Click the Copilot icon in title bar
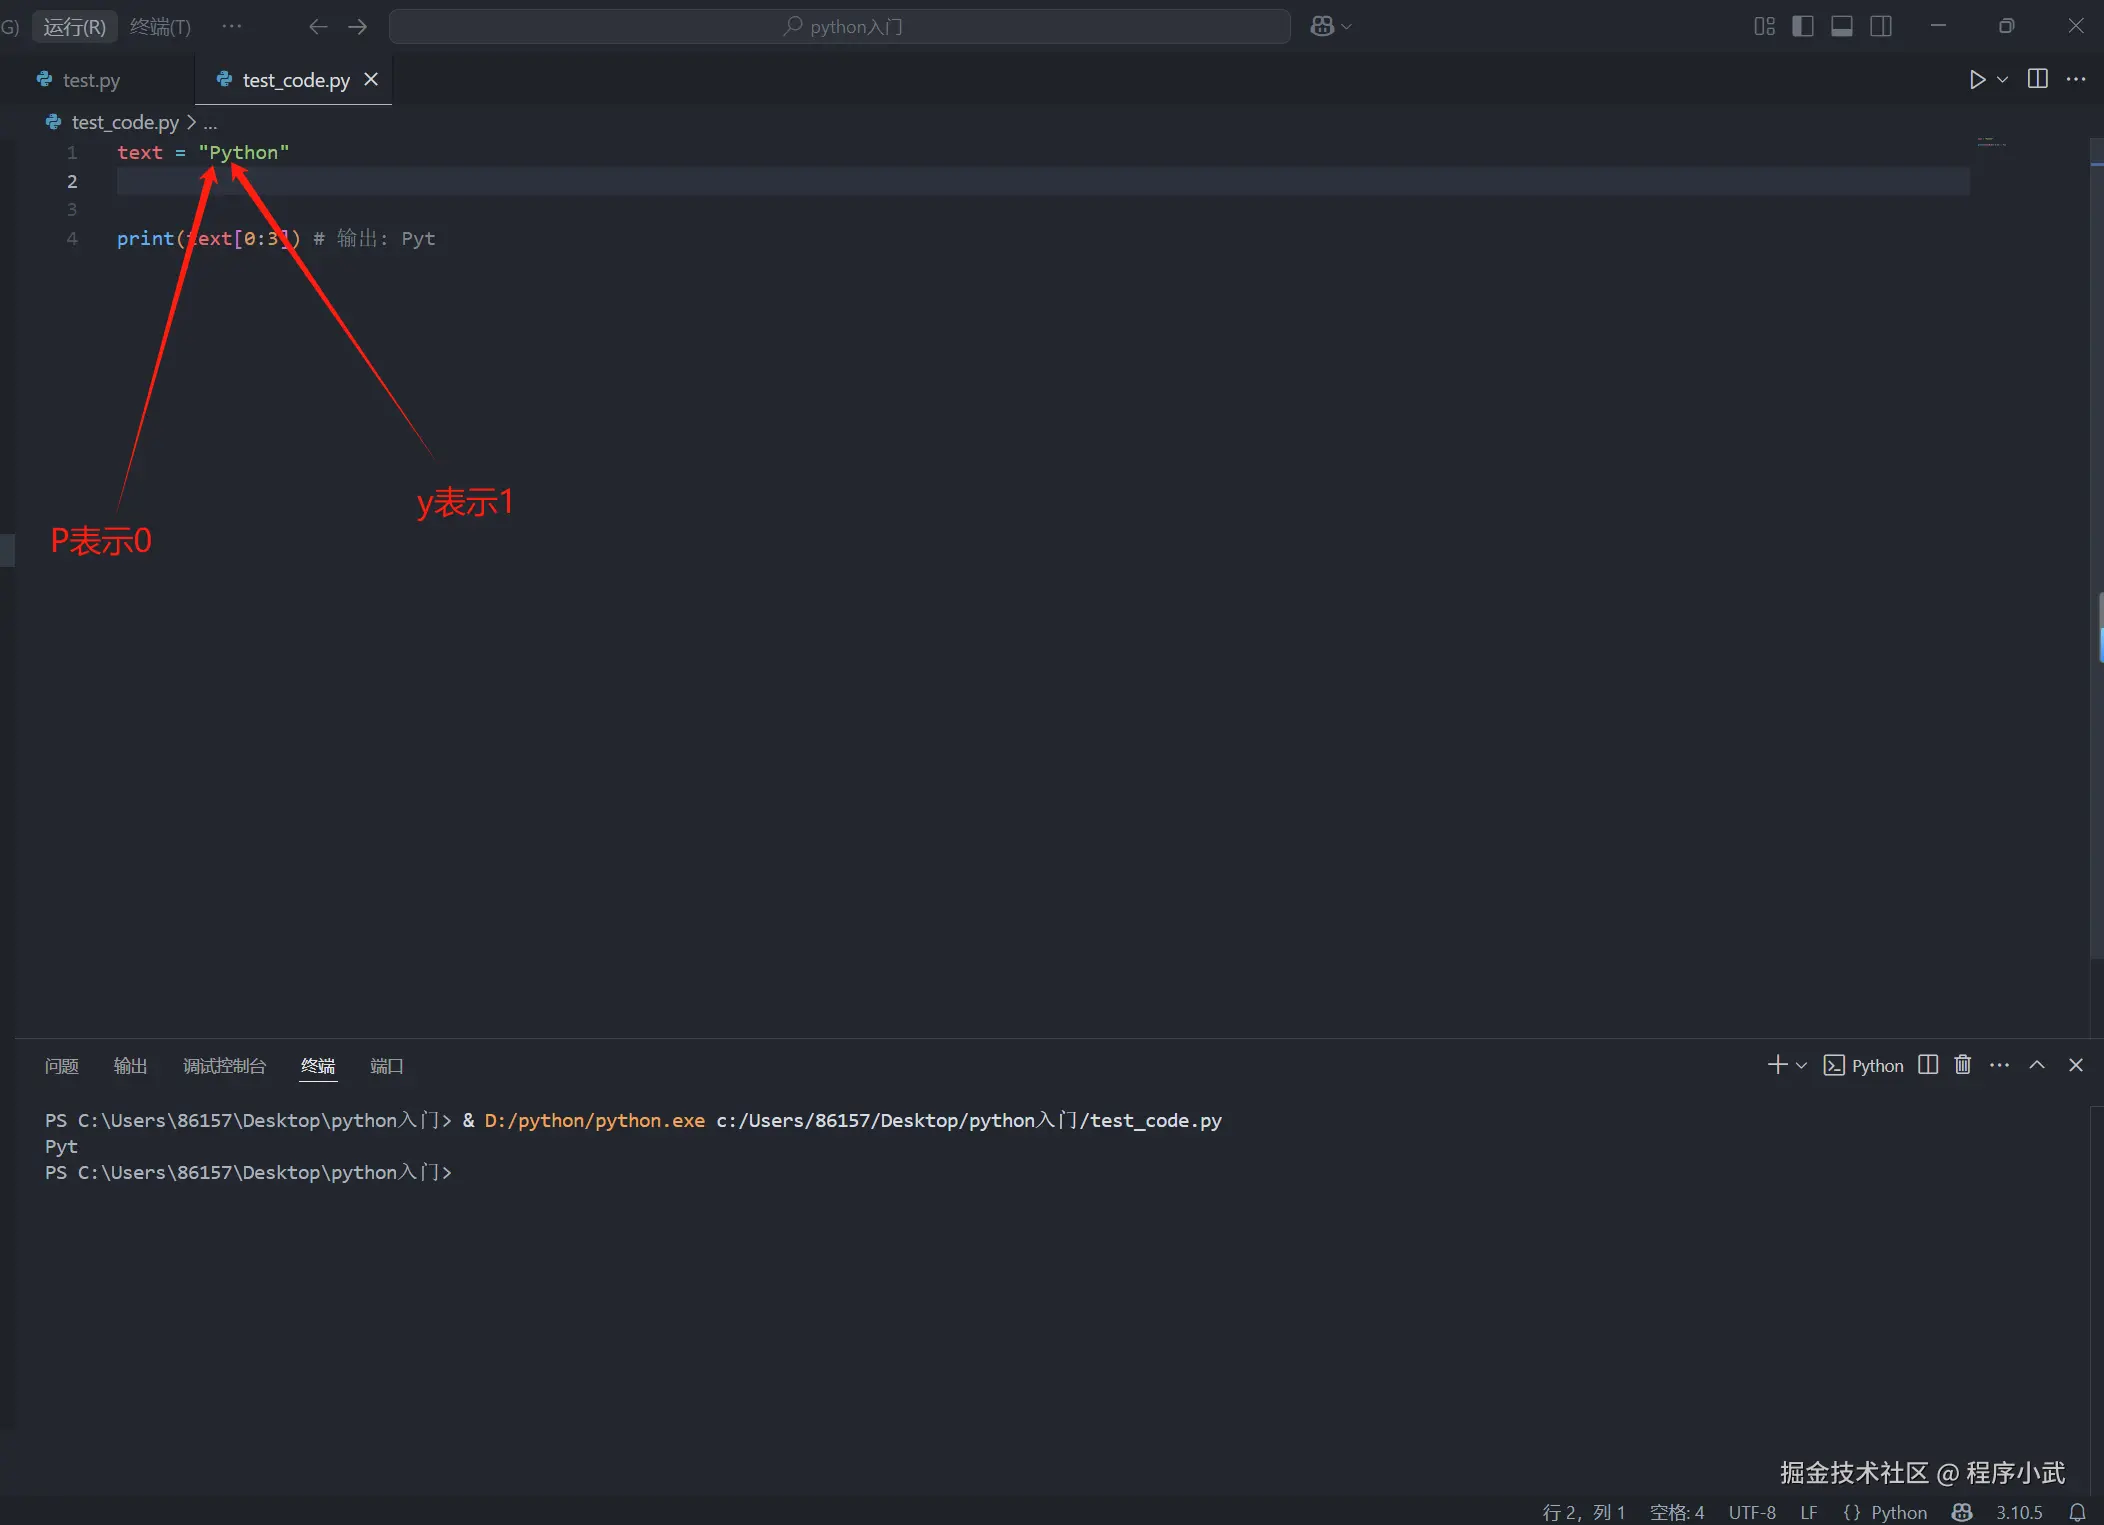The height and width of the screenshot is (1525, 2104). (x=1322, y=27)
